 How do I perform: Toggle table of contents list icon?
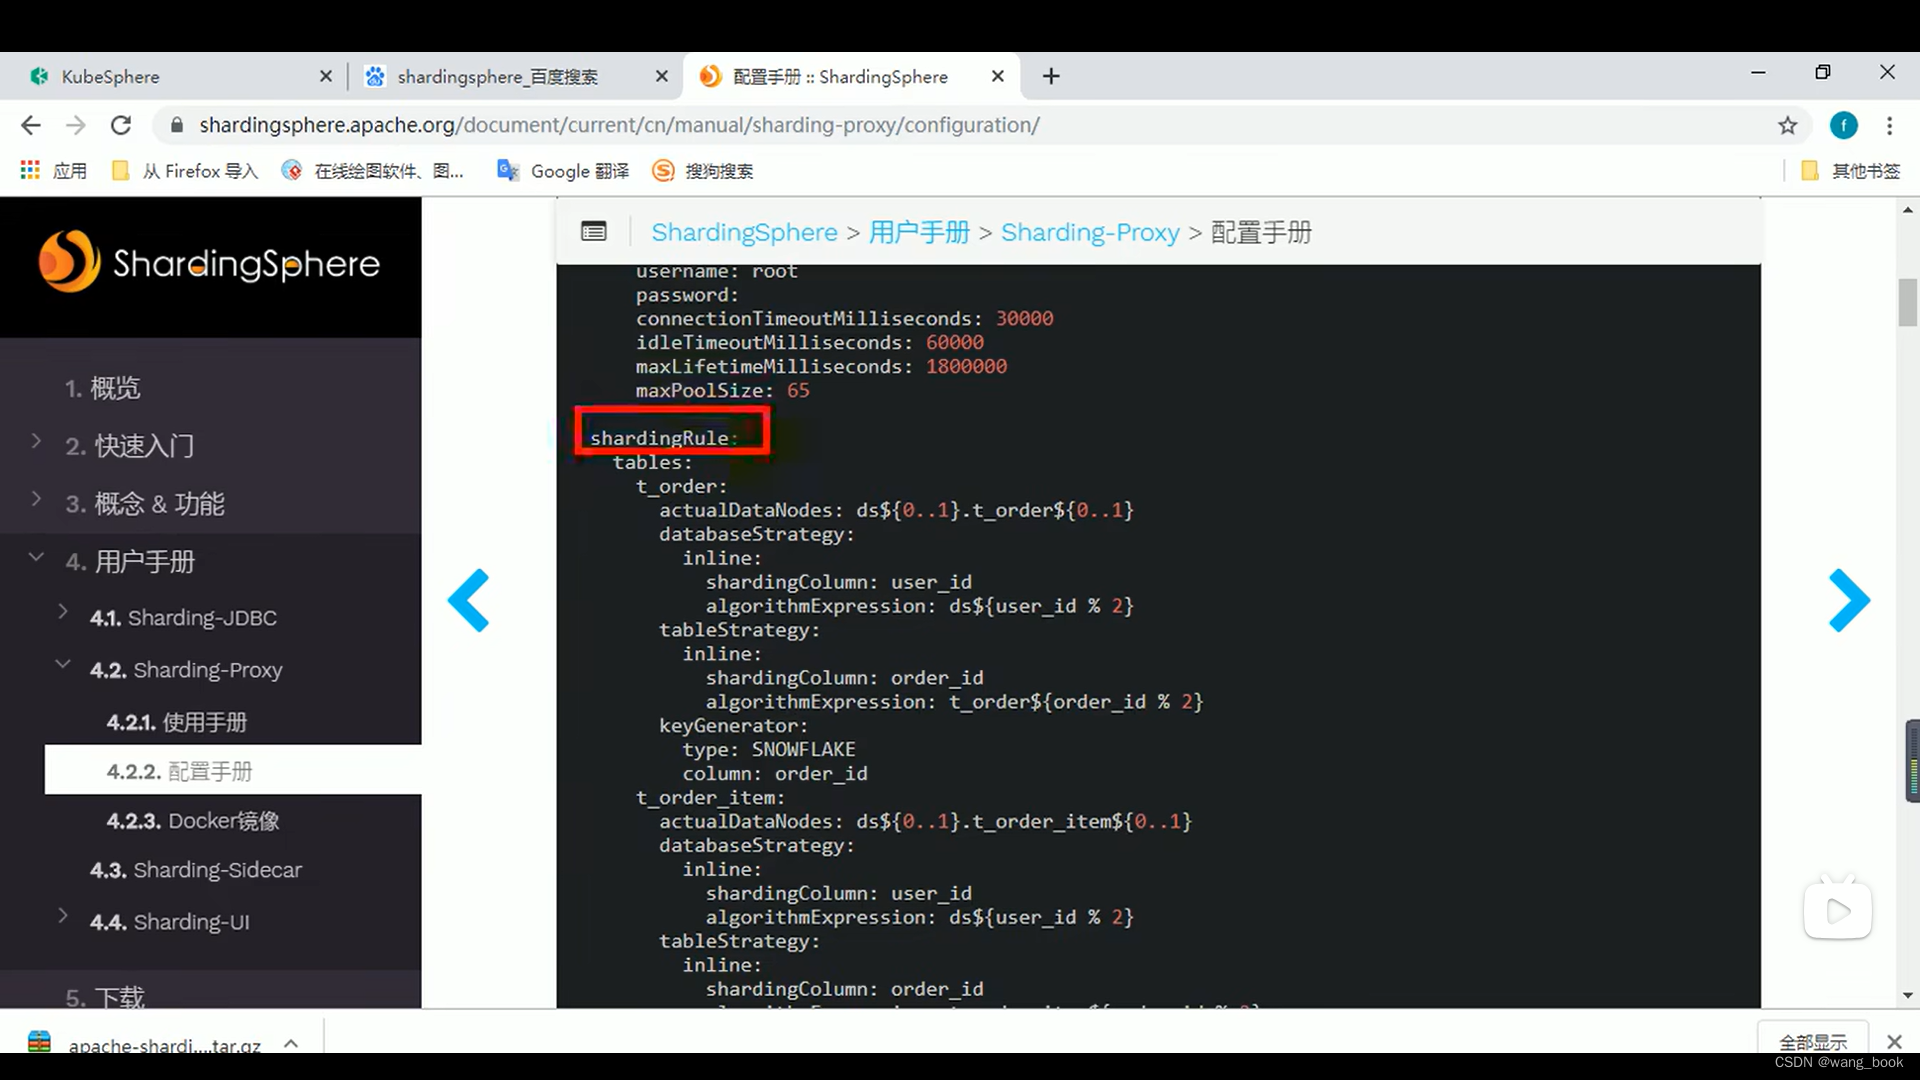pos(593,232)
